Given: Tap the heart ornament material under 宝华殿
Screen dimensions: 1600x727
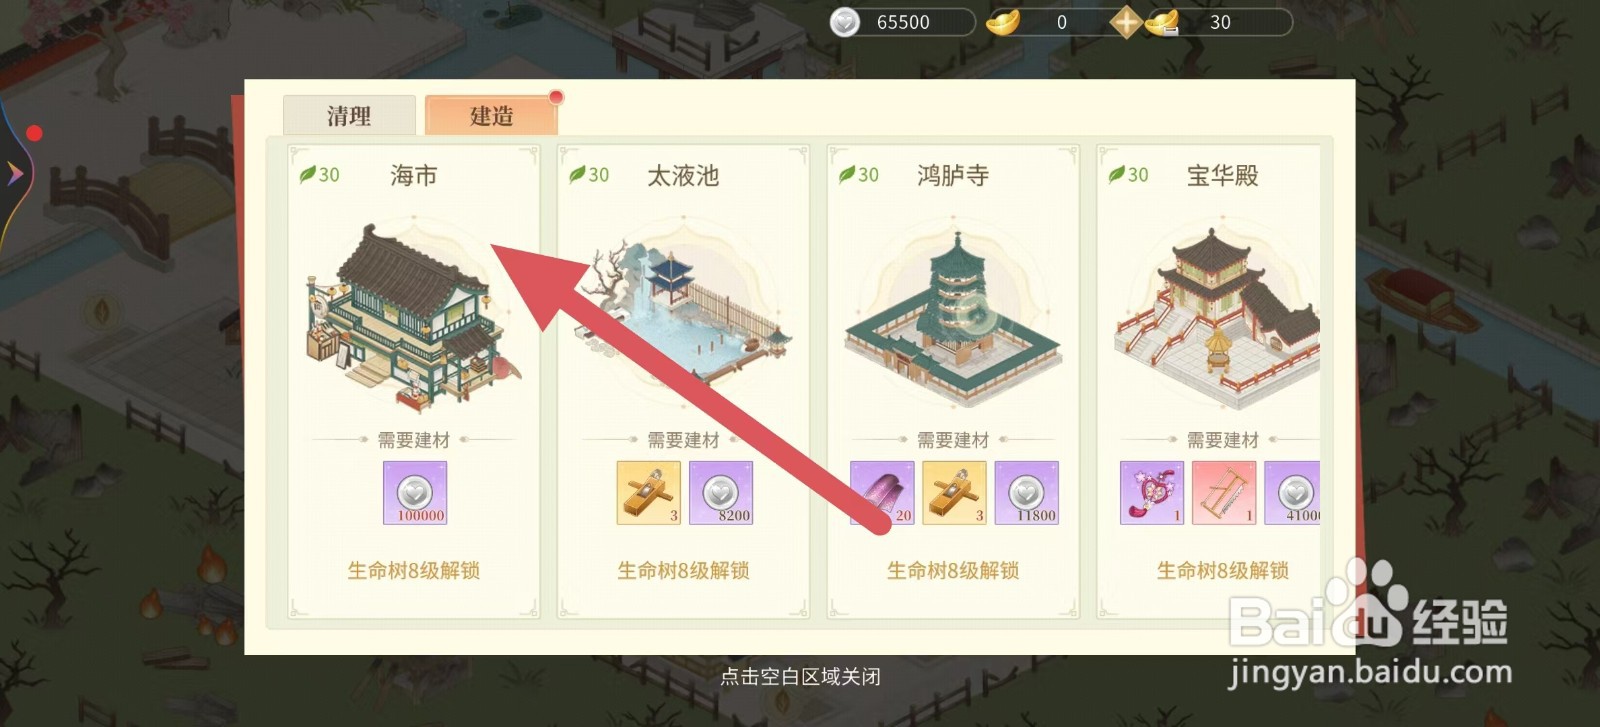Looking at the screenshot, I should click(x=1152, y=493).
